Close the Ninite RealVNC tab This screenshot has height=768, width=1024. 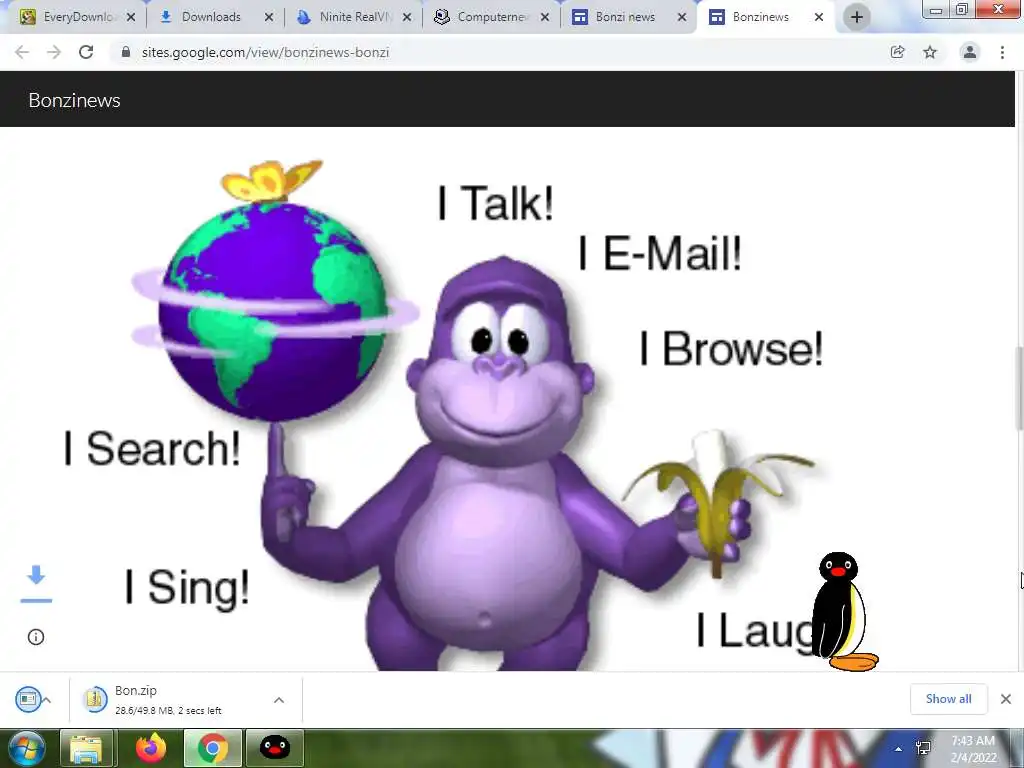coord(407,17)
